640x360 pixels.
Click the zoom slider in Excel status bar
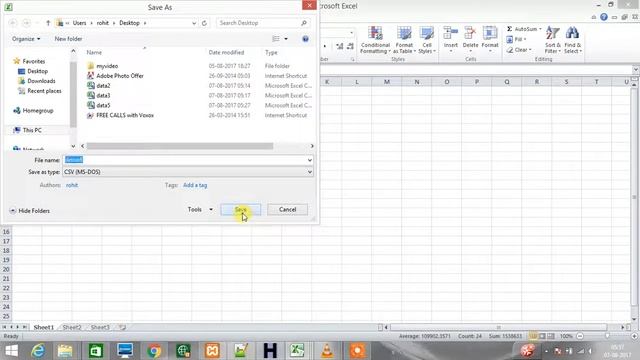click(607, 336)
